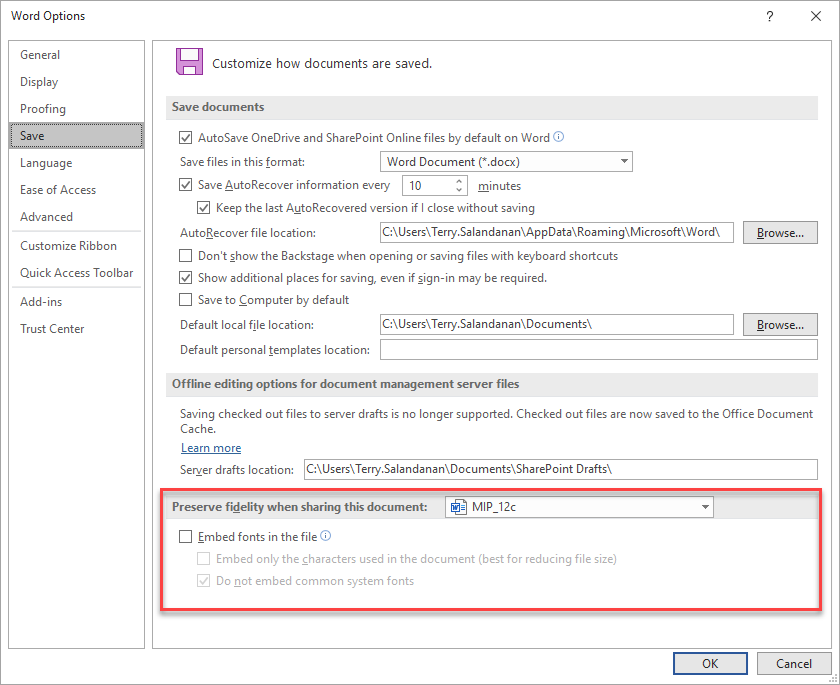Open the Advanced options category

[46, 217]
